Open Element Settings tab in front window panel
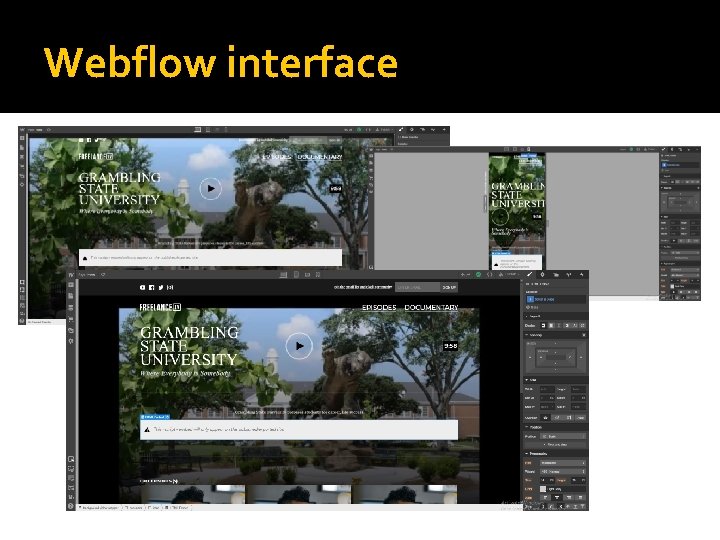Viewport: 720px width, 540px height. (x=542, y=275)
